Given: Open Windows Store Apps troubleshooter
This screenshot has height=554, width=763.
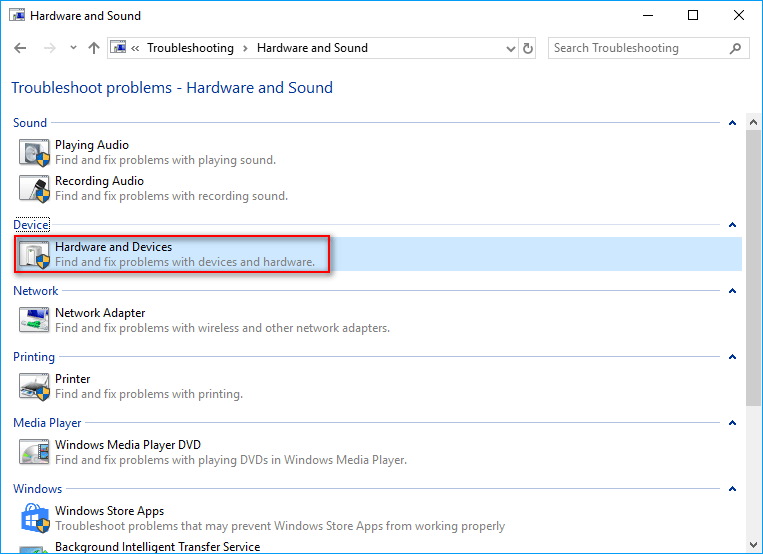Looking at the screenshot, I should (x=109, y=511).
